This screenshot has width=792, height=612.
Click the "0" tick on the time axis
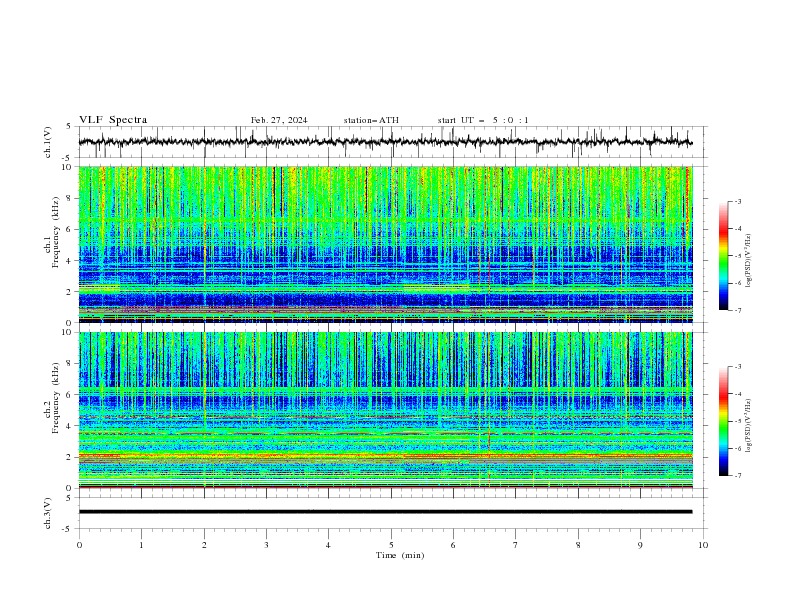[79, 545]
